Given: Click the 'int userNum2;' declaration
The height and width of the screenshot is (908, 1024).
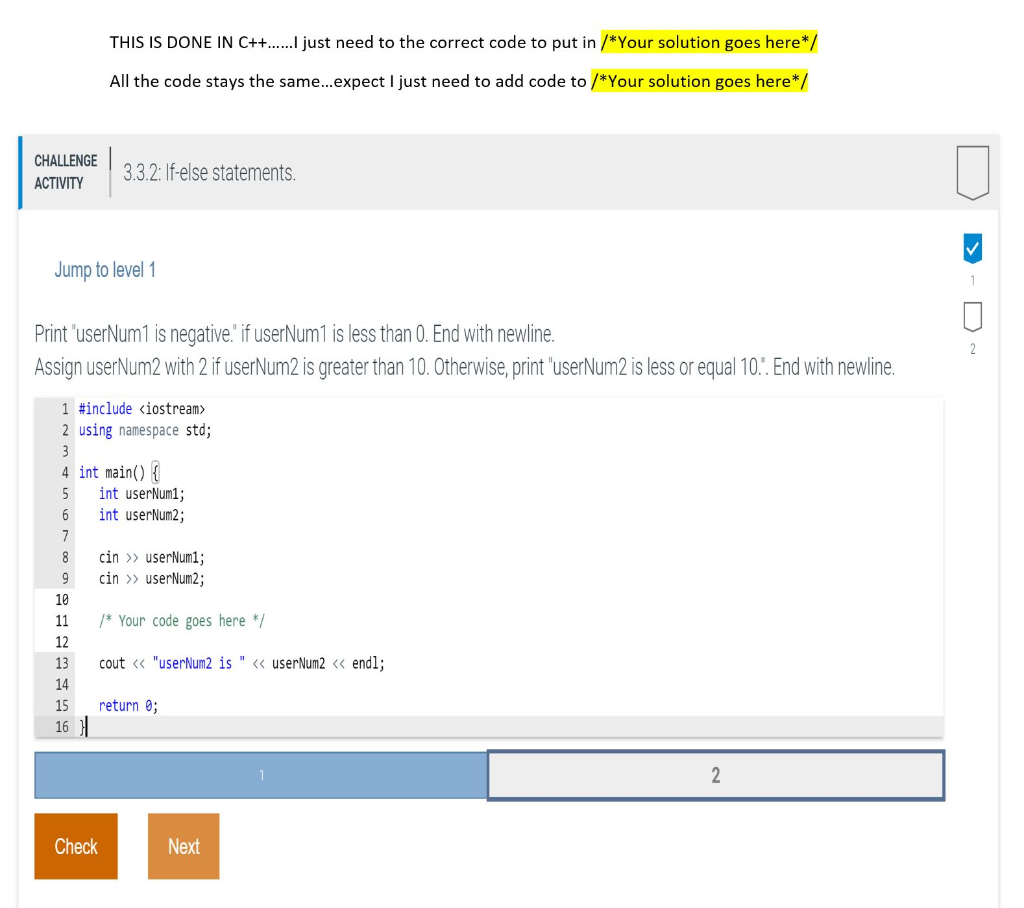Looking at the screenshot, I should tap(142, 515).
